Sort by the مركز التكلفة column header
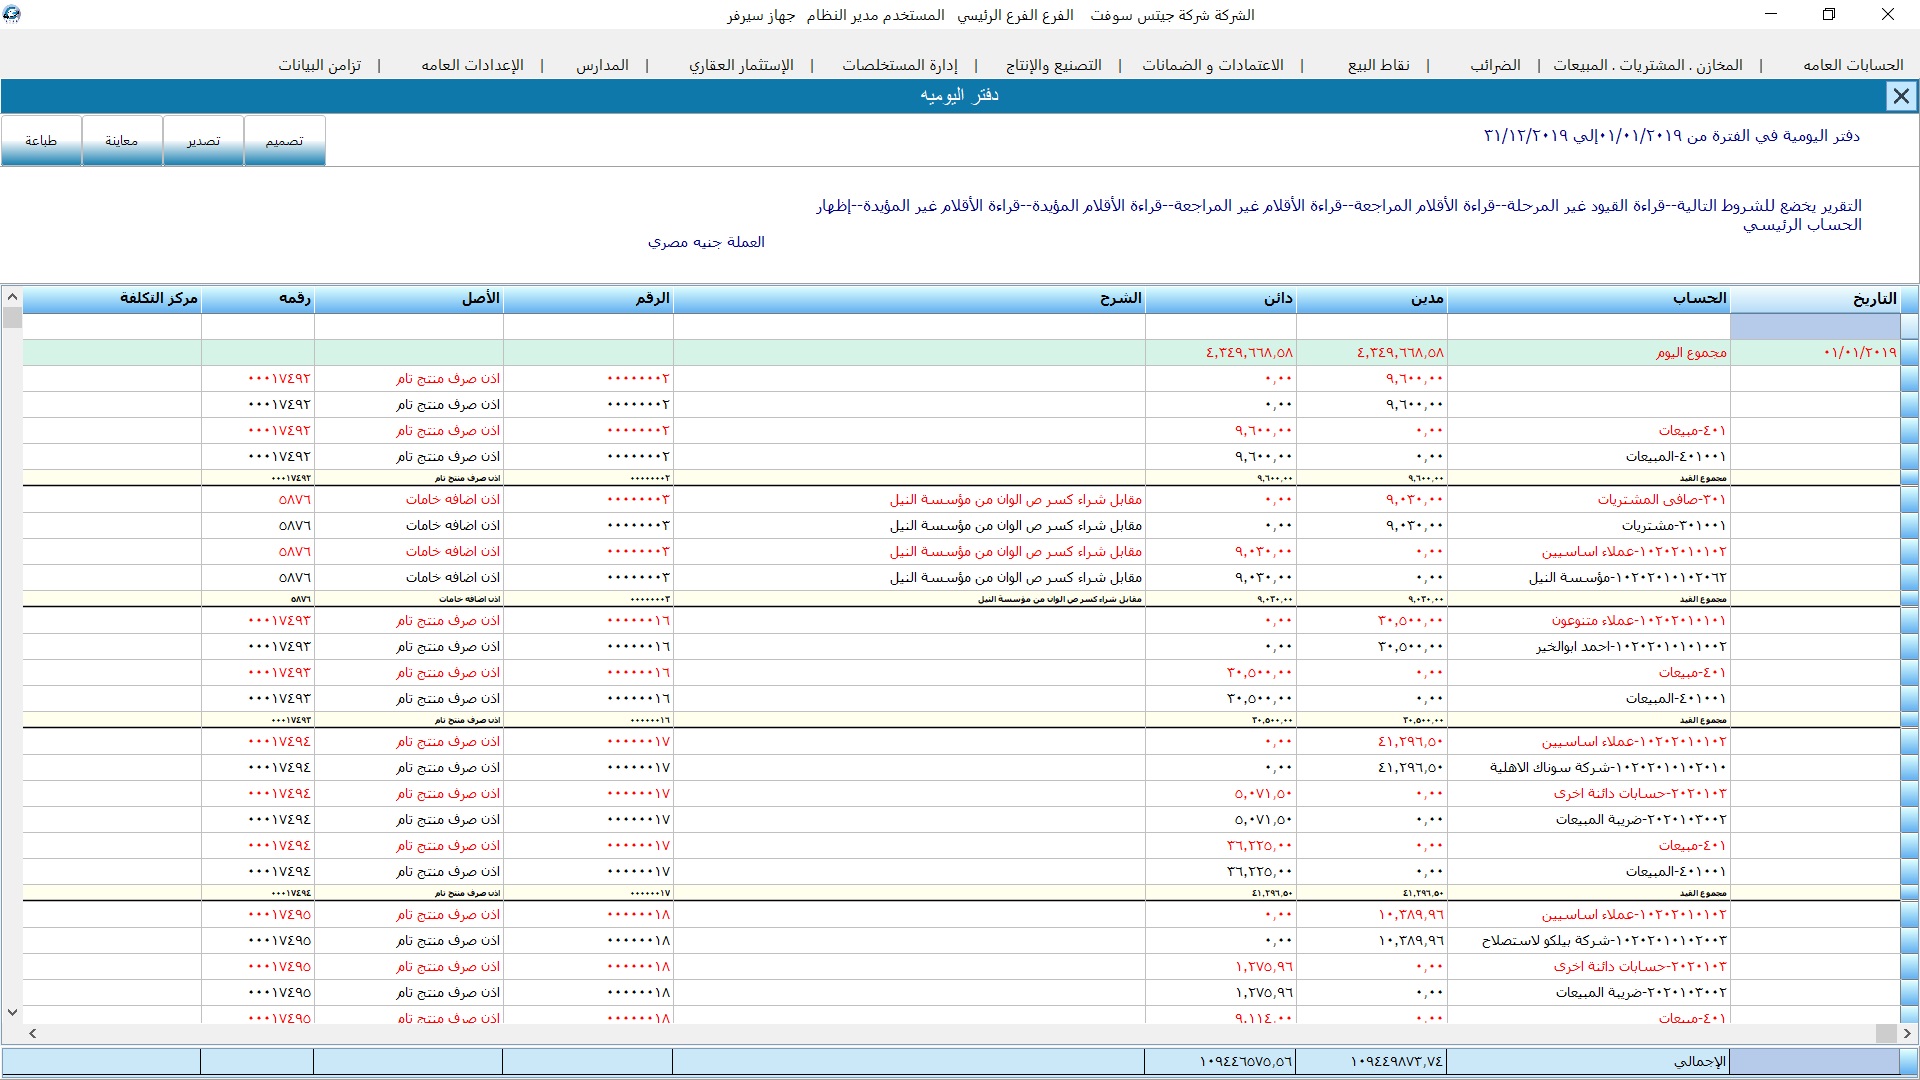 point(112,299)
